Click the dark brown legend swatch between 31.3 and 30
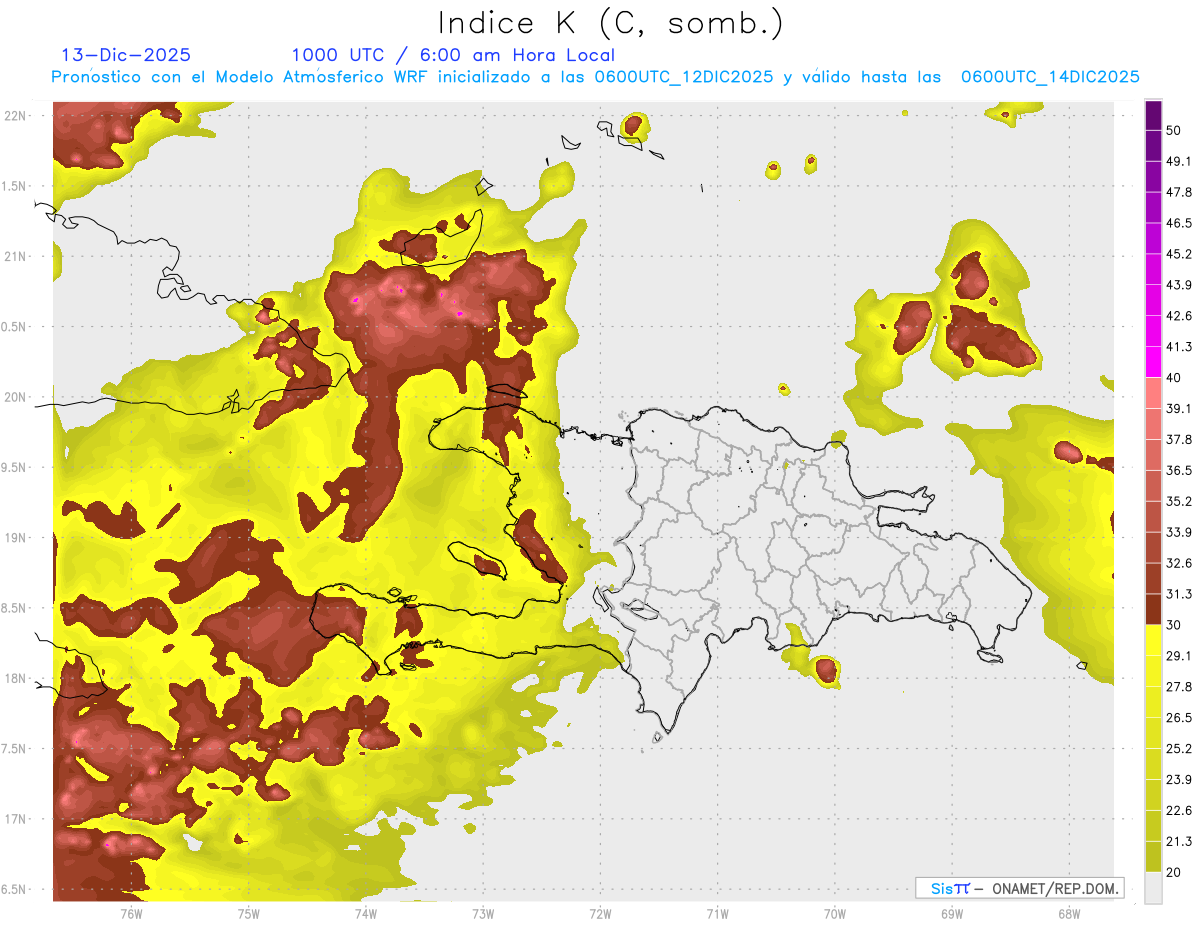The image size is (1200, 927). pyautogui.click(x=1153, y=609)
